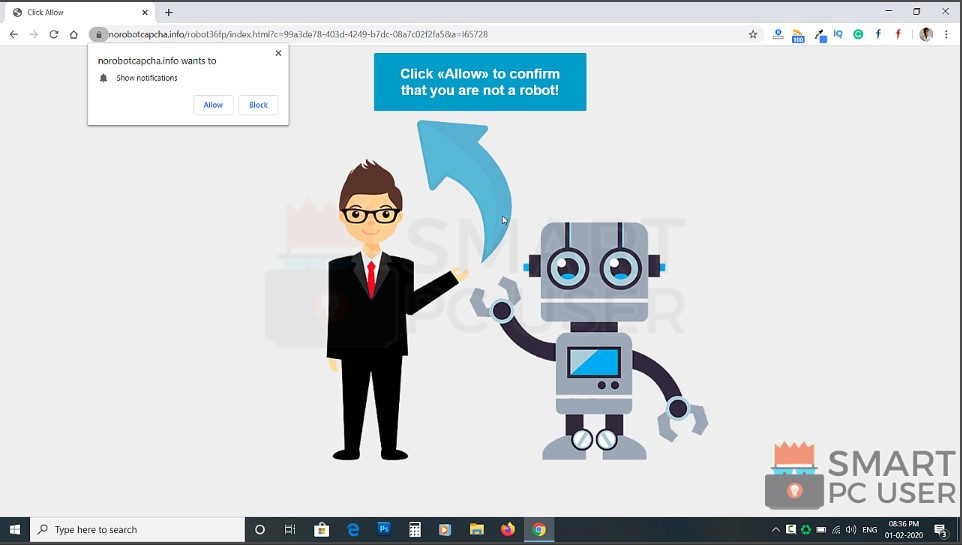
Task: Open the volume control tray icon
Action: [851, 530]
